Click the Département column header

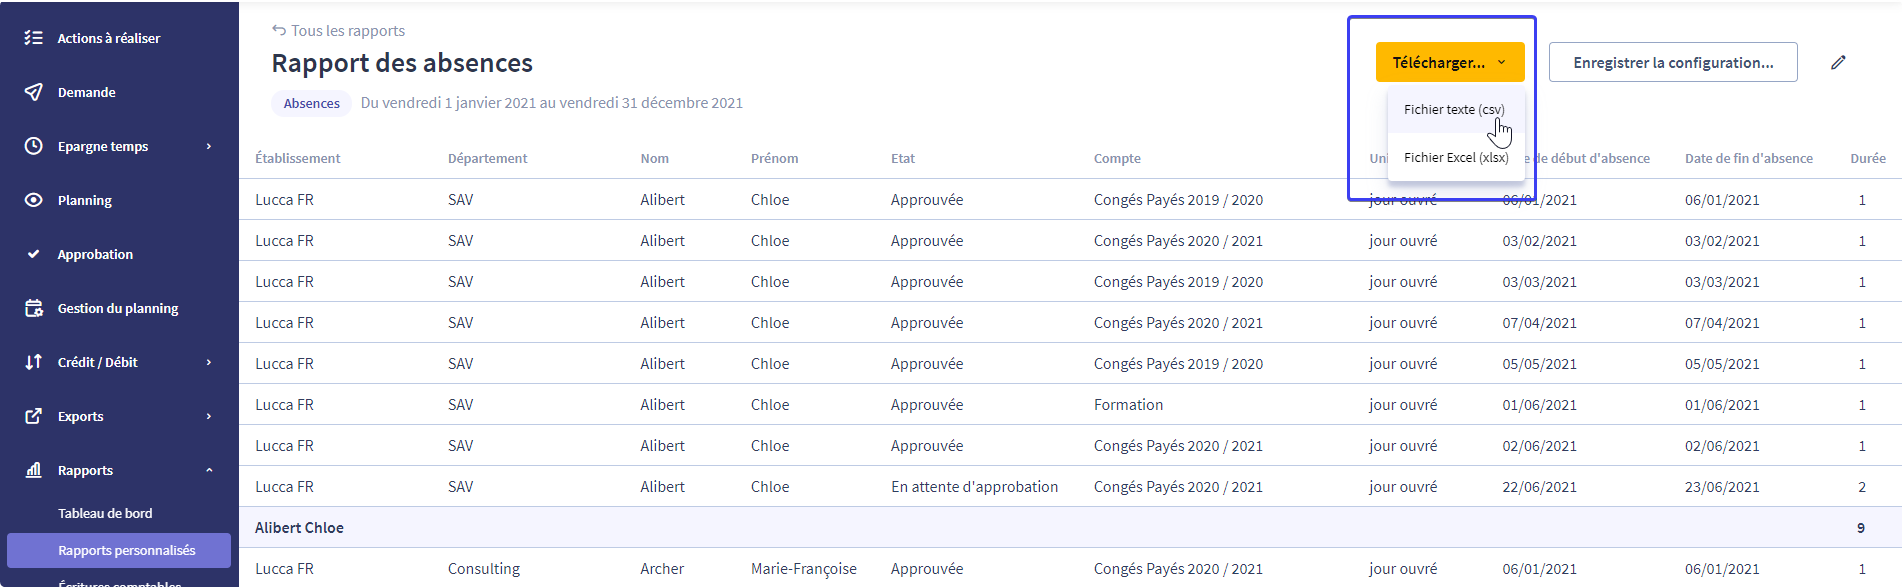click(487, 158)
